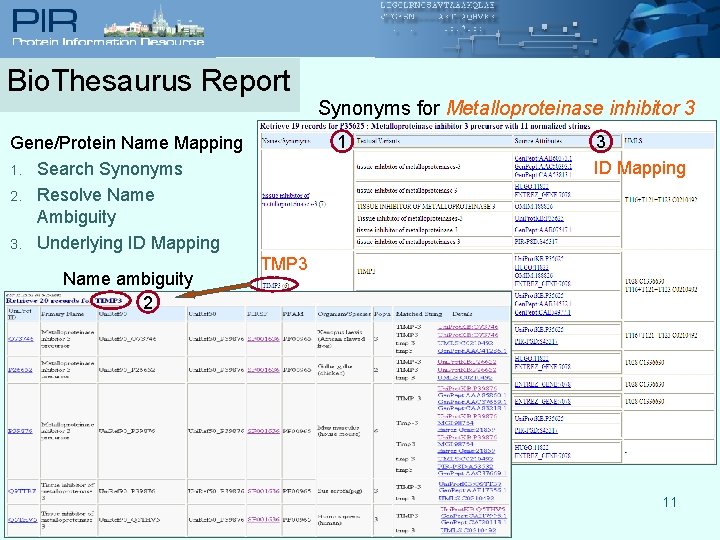Image resolution: width=720 pixels, height=540 pixels.
Task: Open UniProt ID link in Xenopus laevis row
Action: click(x=21, y=339)
